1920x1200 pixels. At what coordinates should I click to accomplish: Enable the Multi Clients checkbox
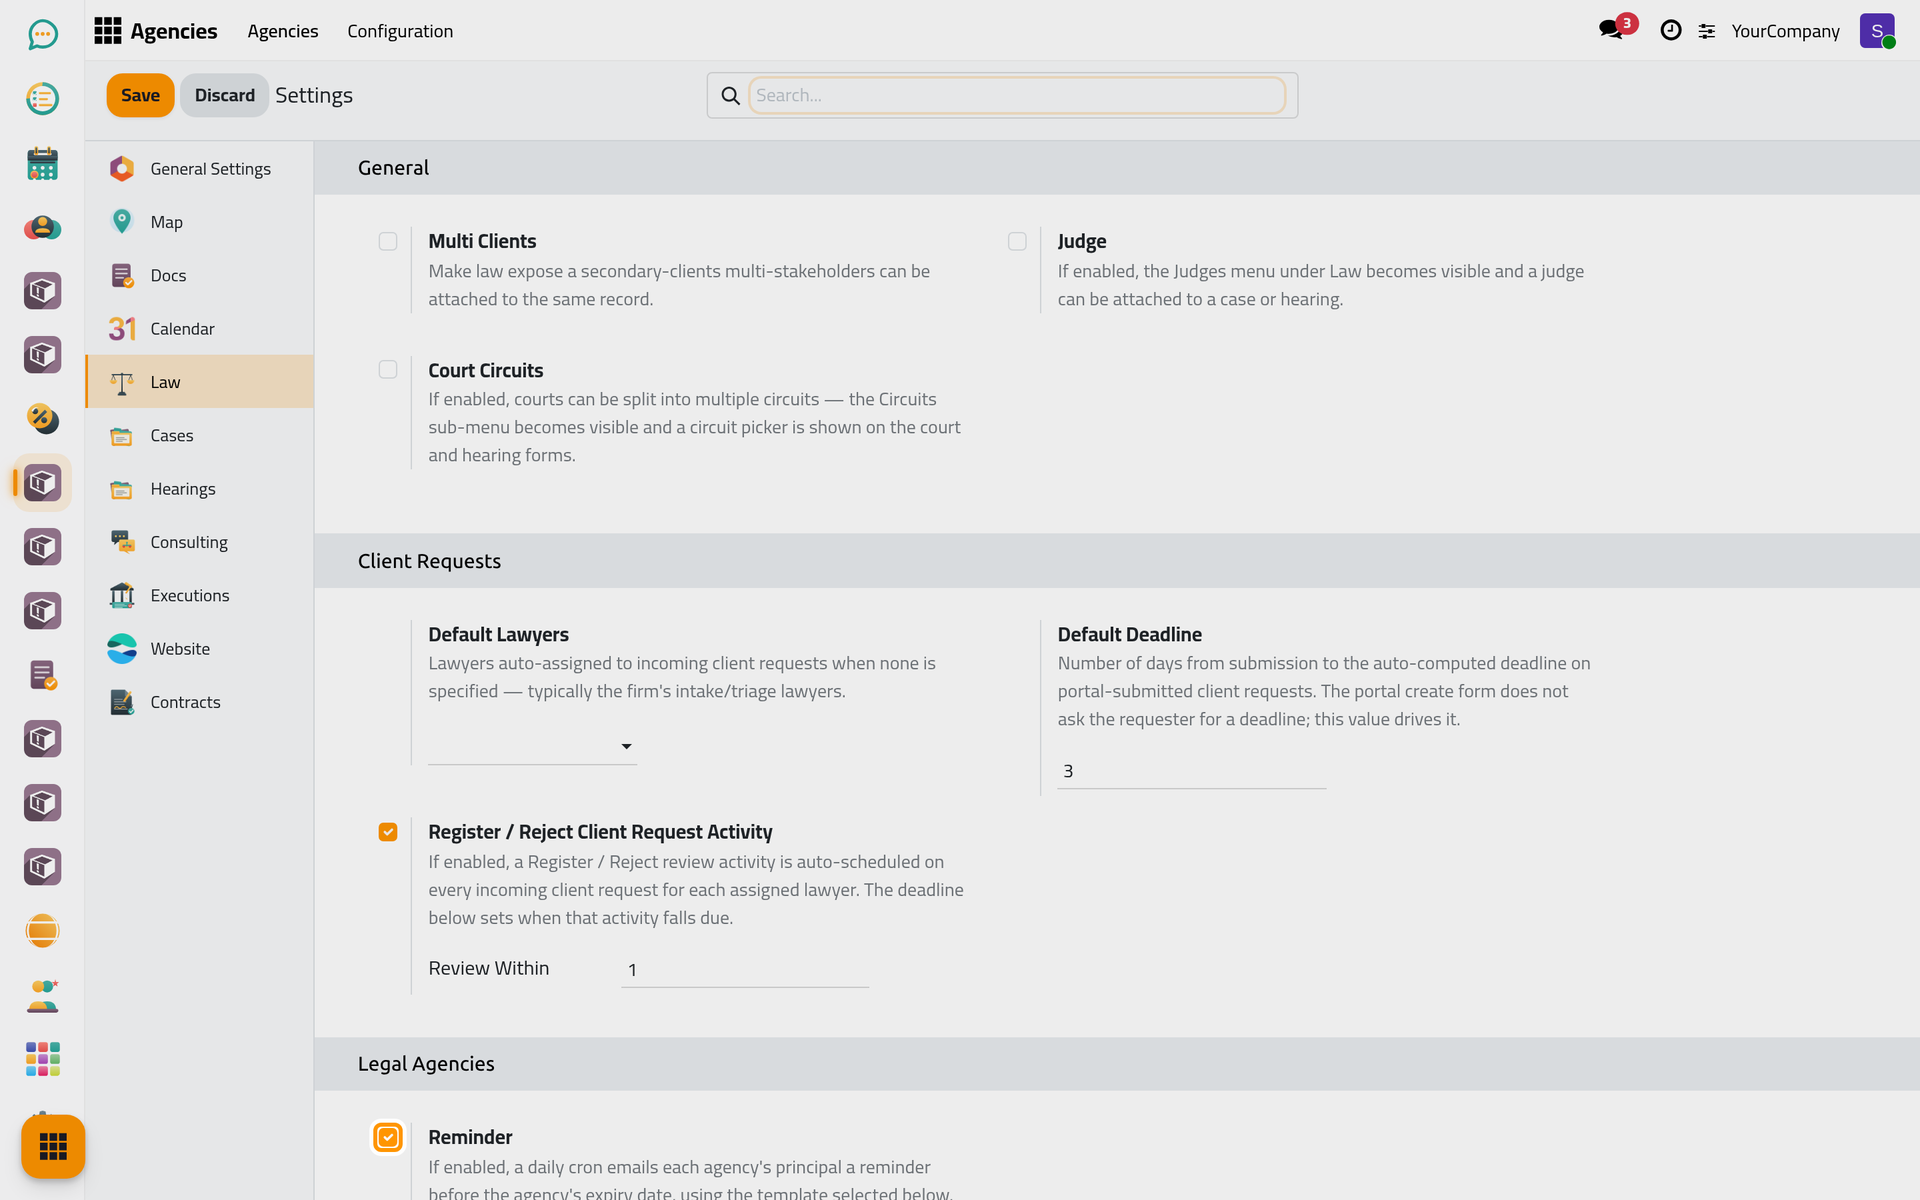(388, 241)
